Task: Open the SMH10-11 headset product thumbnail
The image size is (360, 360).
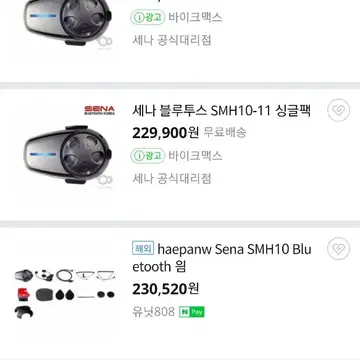Action: click(x=68, y=154)
